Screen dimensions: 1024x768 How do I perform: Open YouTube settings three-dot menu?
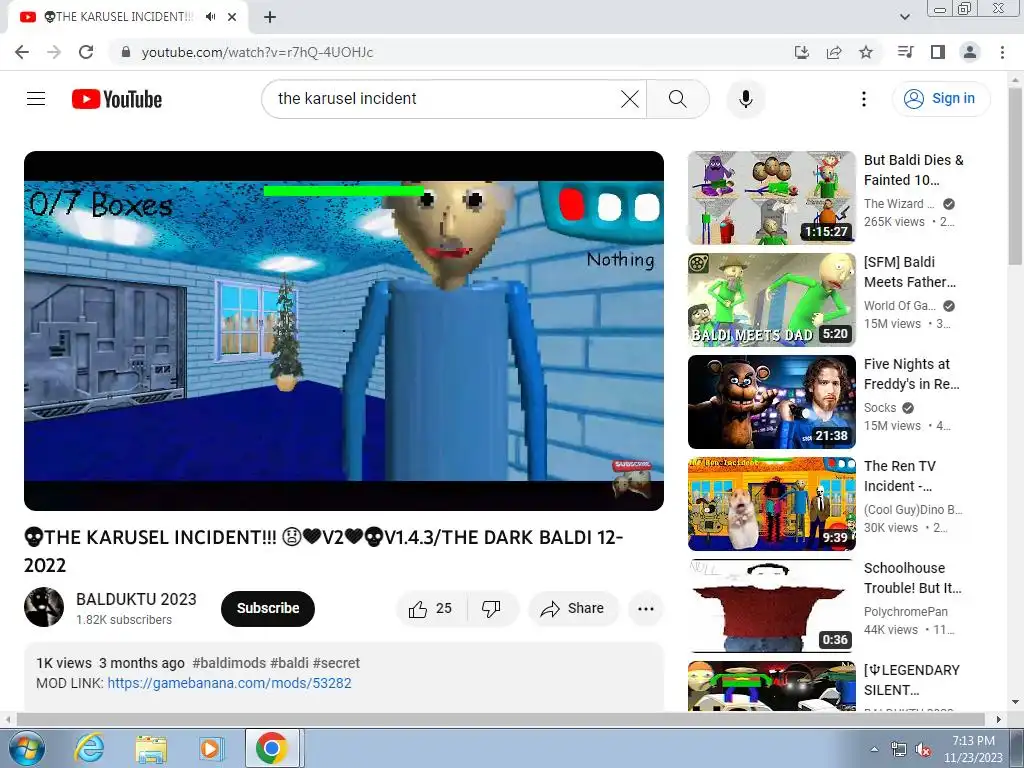(863, 99)
